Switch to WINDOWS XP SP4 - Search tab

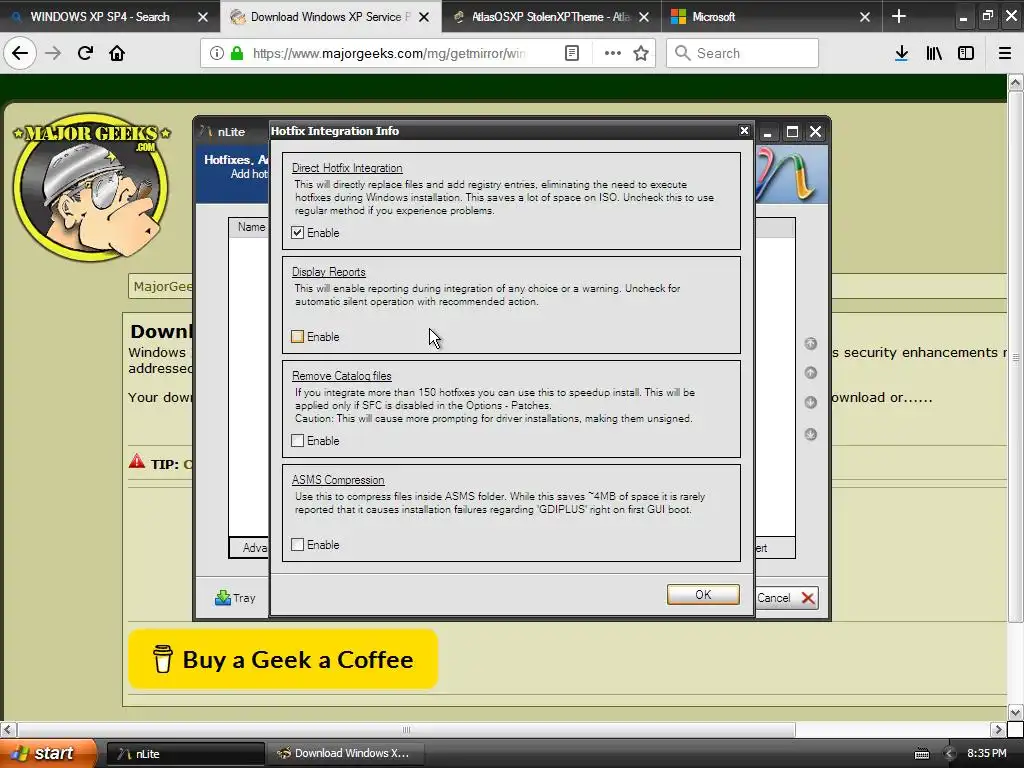(100, 17)
